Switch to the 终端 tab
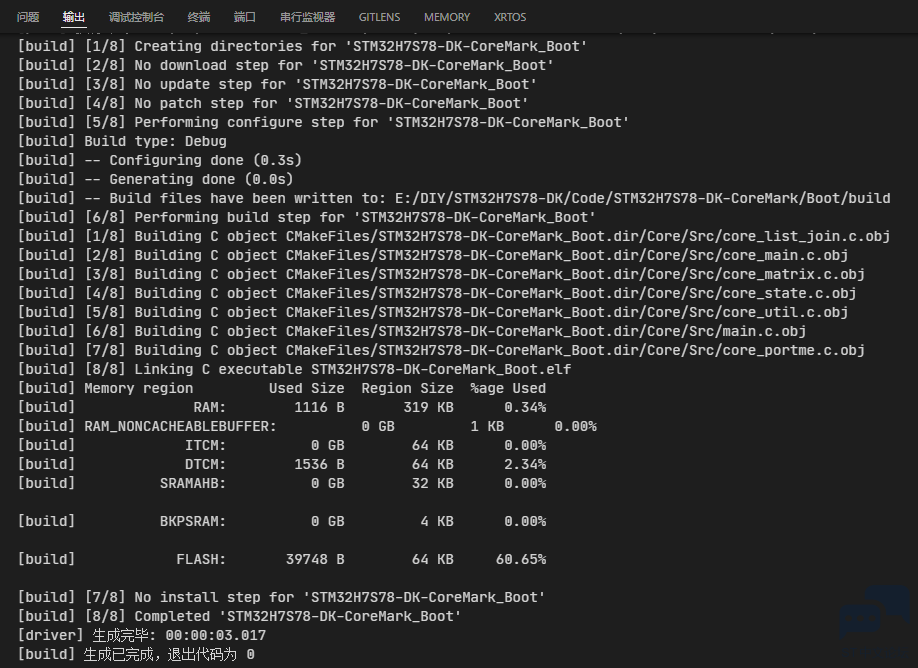918x668 pixels. 199,17
